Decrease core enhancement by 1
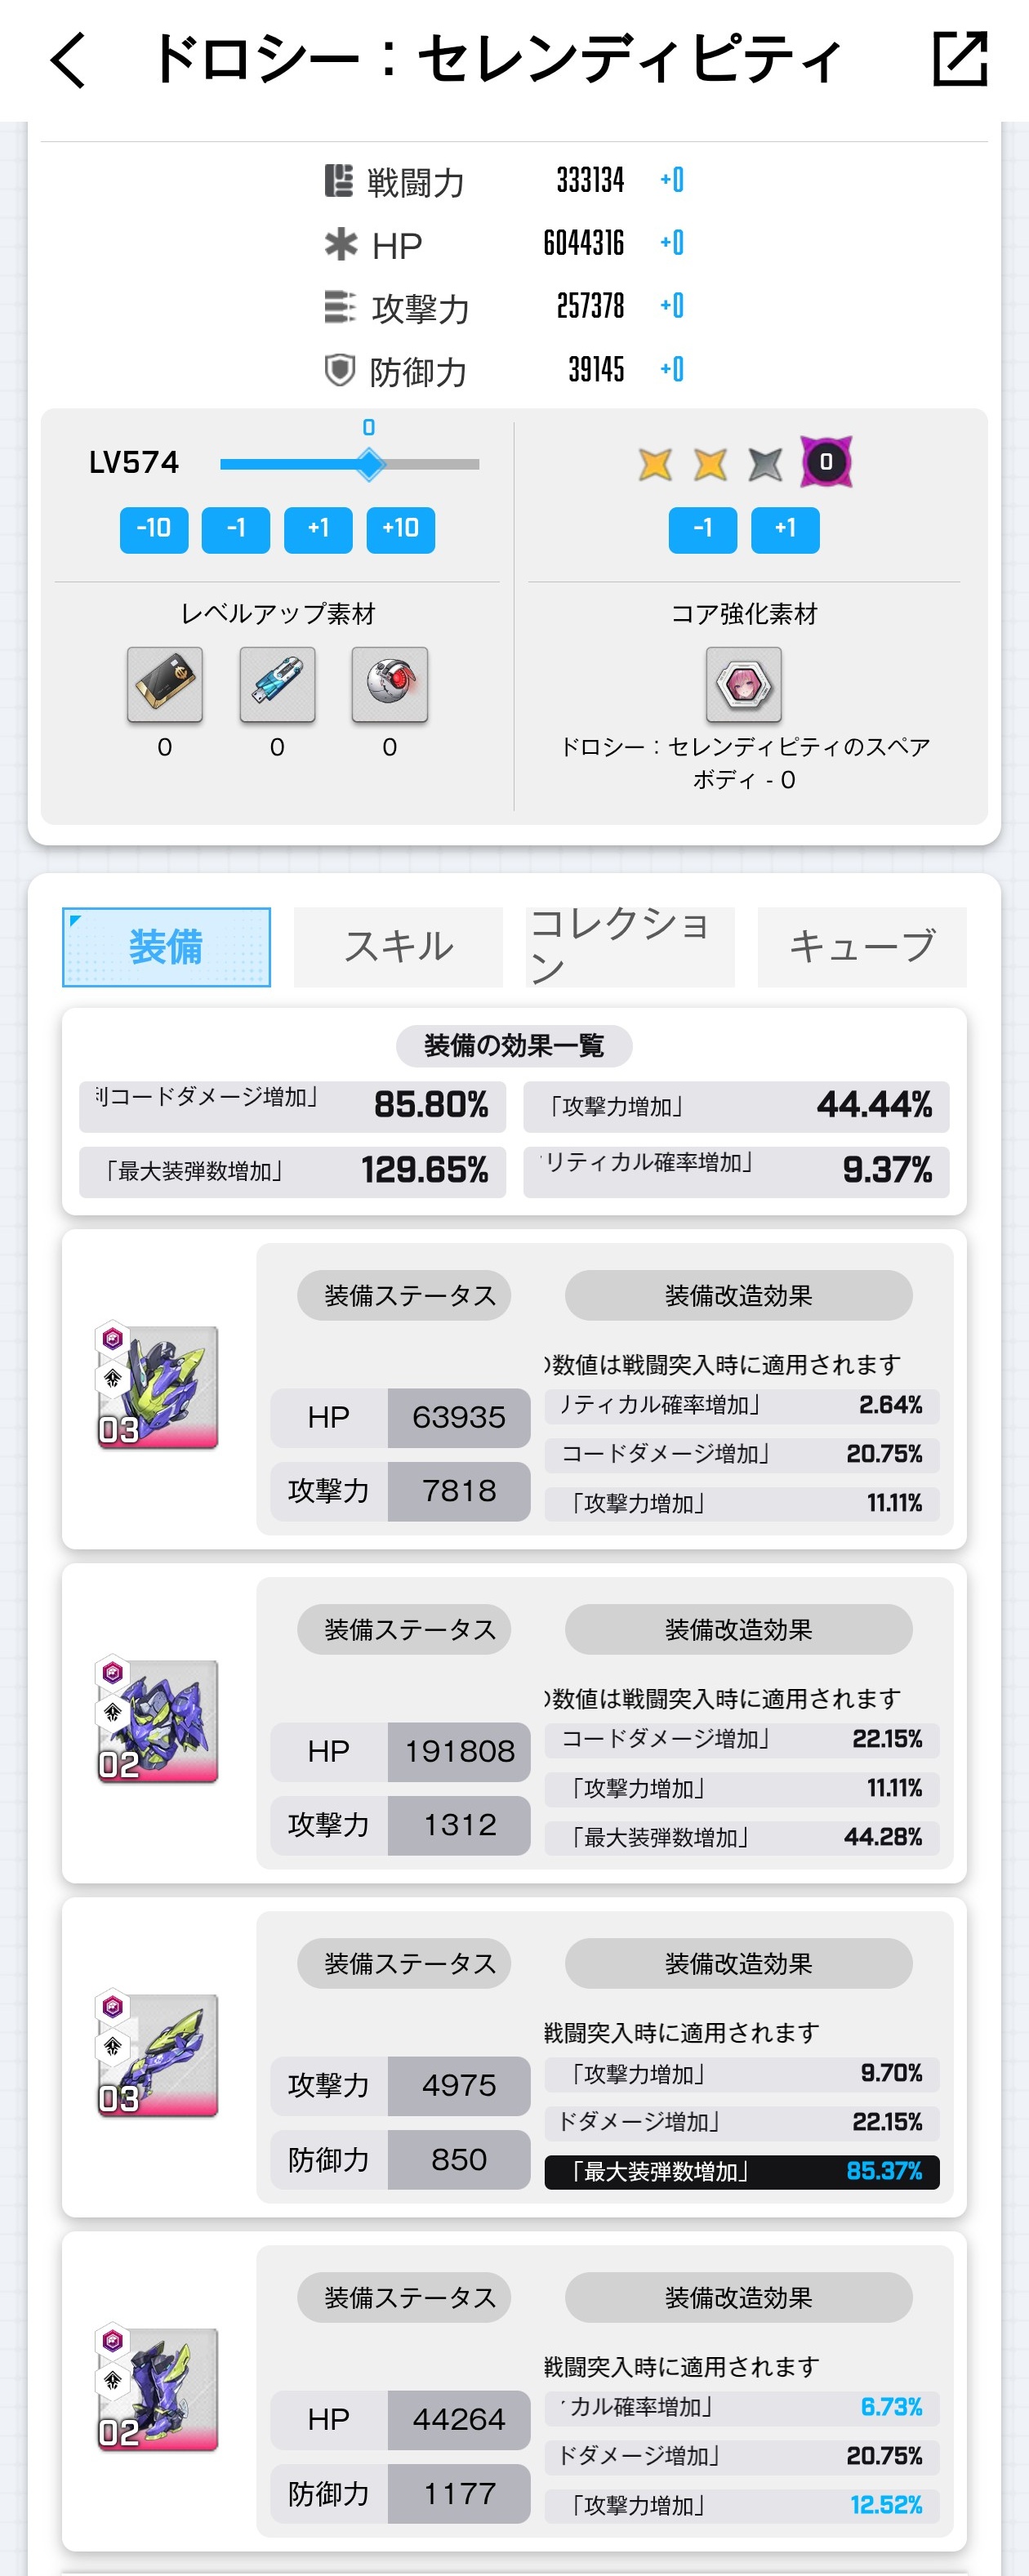 click(x=703, y=529)
